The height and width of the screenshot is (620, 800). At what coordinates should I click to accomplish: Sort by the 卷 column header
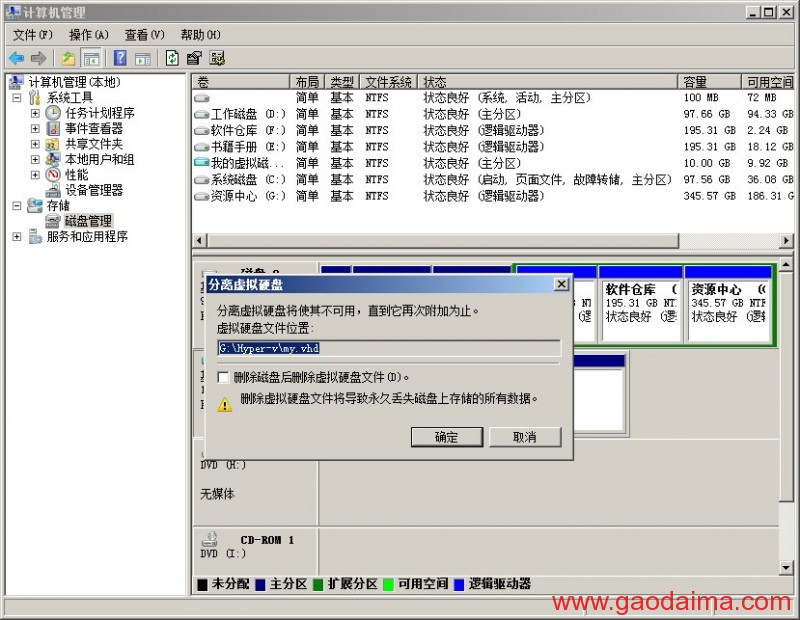(x=241, y=82)
